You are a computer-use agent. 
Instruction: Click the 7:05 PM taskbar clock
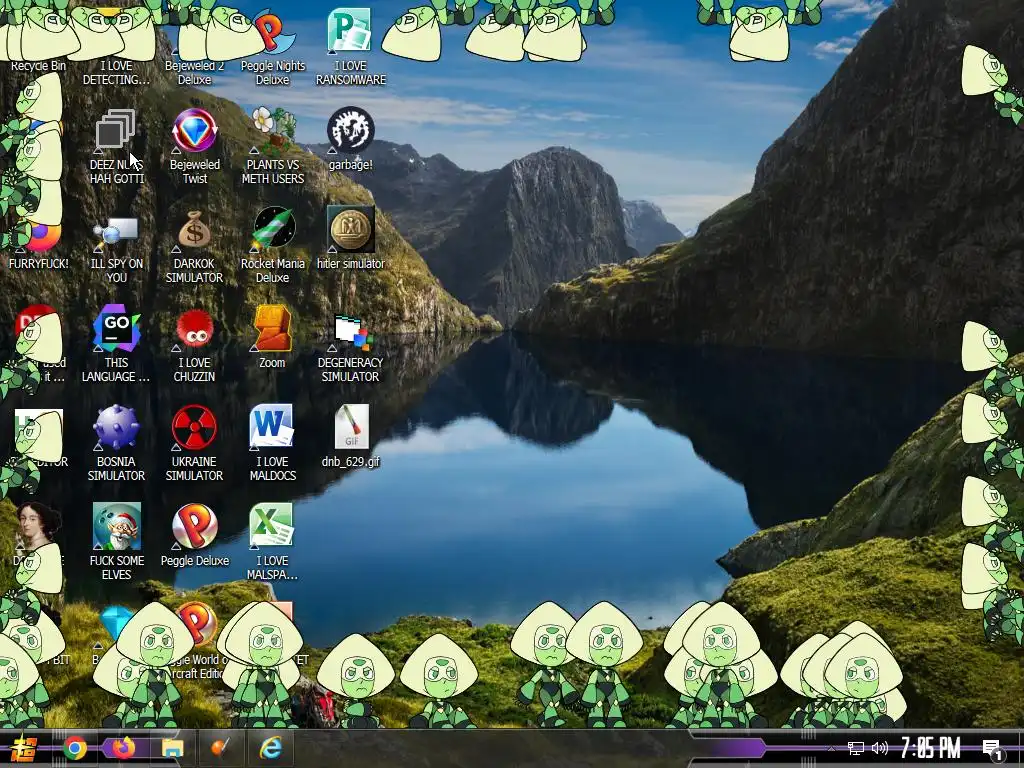coord(931,748)
